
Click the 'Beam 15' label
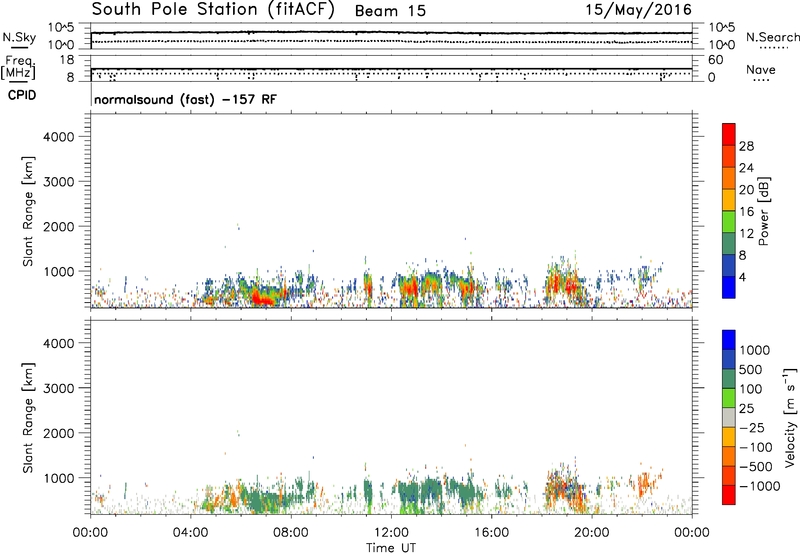(390, 11)
